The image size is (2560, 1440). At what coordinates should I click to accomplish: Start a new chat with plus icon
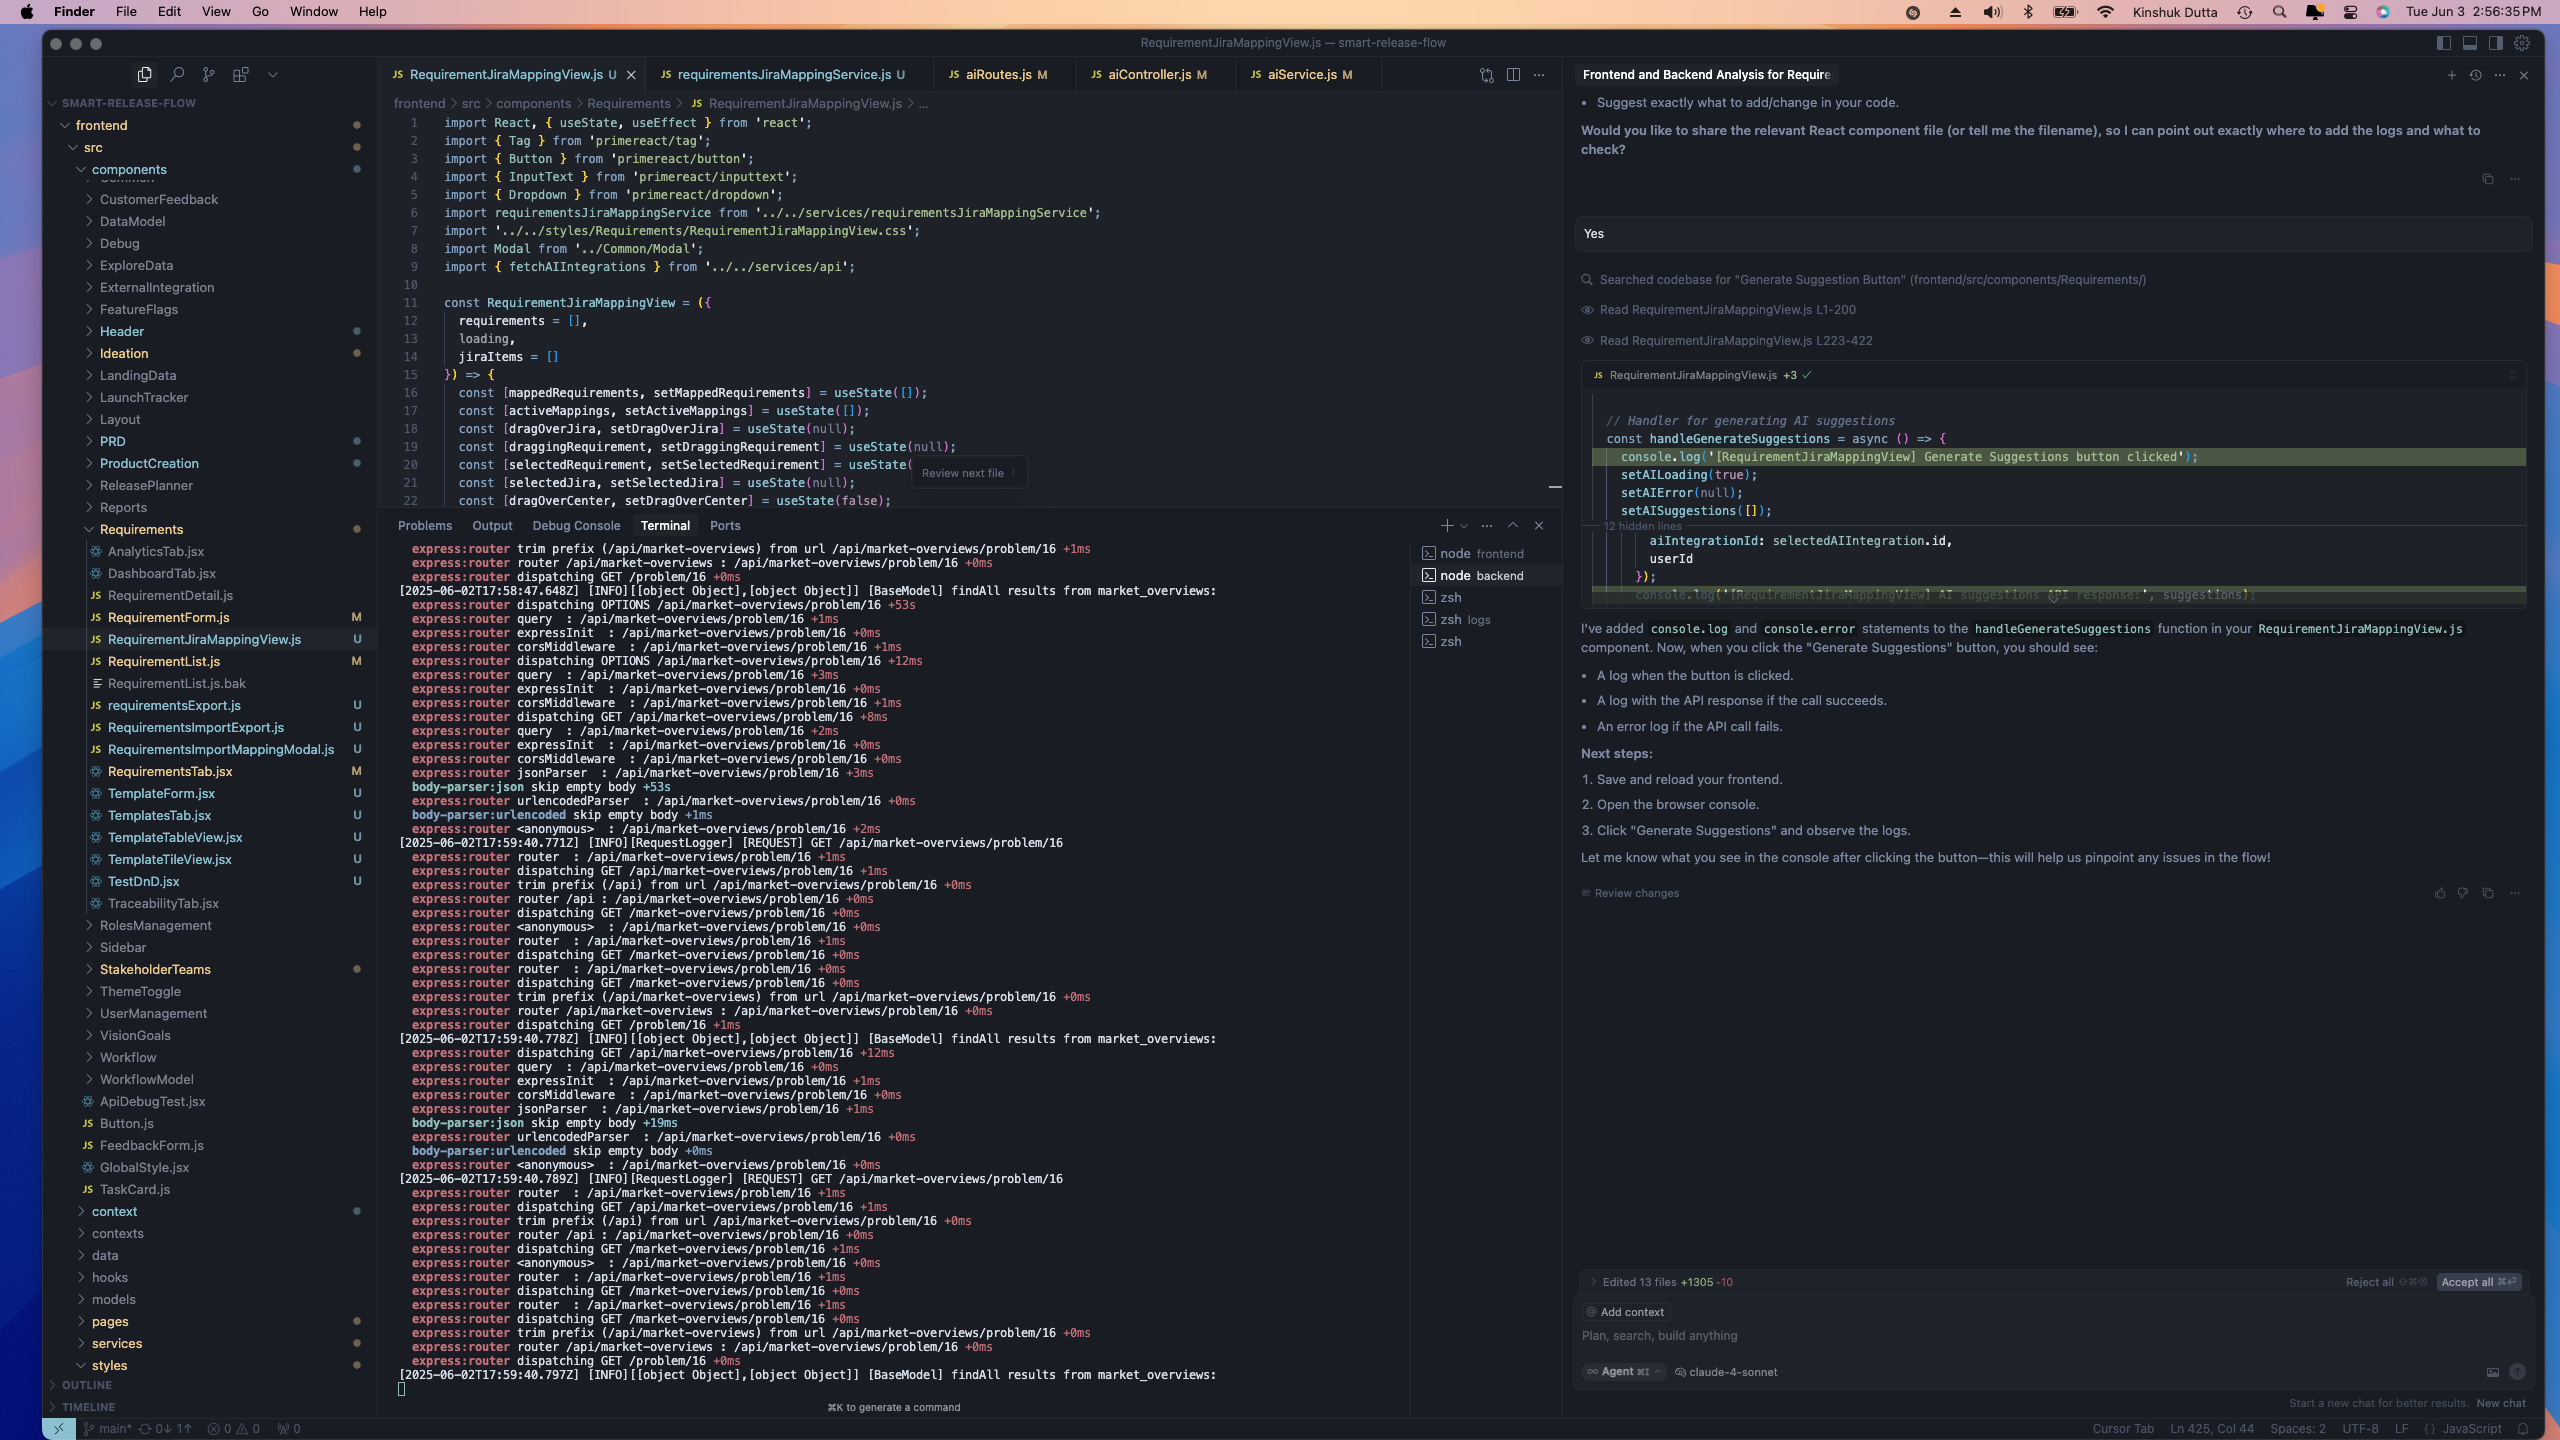[2451, 75]
